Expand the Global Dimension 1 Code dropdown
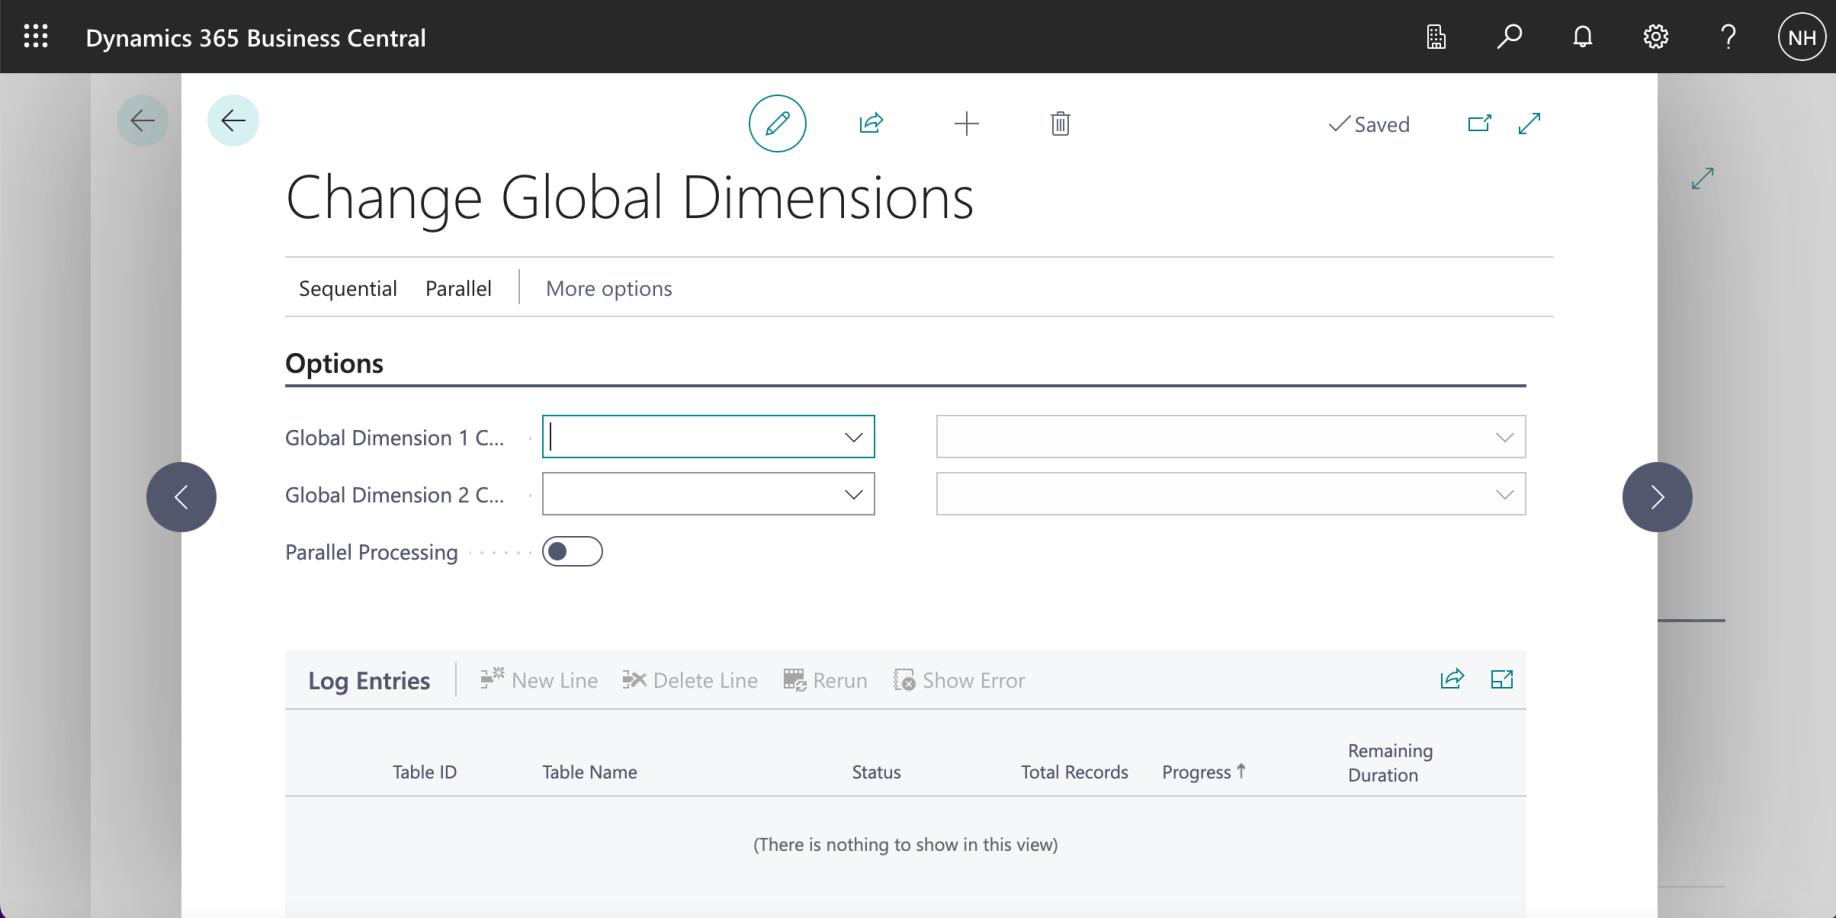Viewport: 1836px width, 918px height. tap(853, 437)
